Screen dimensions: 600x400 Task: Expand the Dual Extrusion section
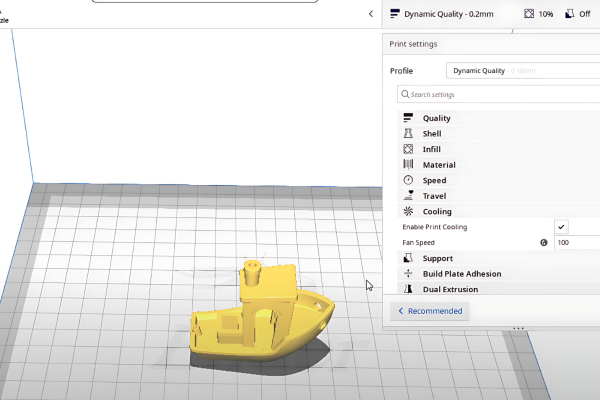tap(450, 289)
